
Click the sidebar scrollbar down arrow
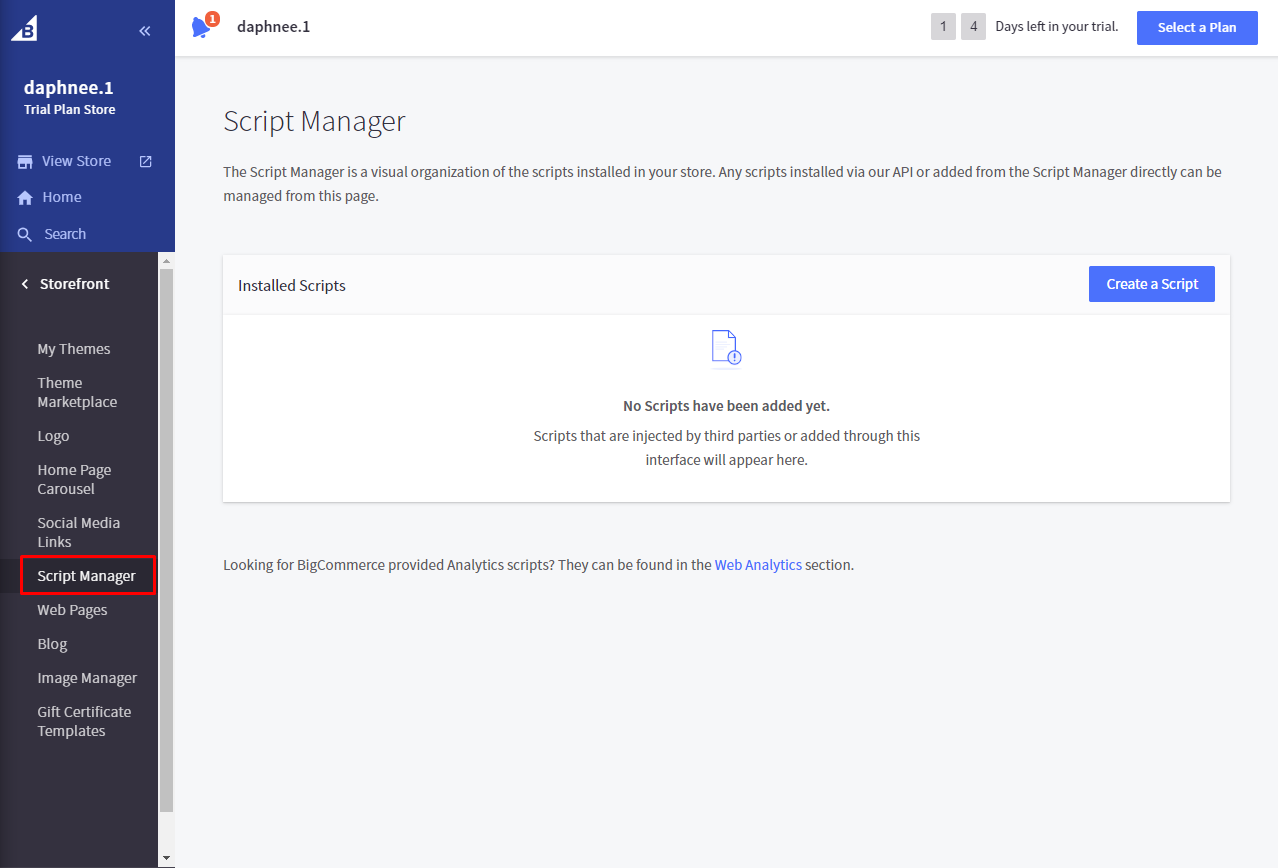coord(166,858)
